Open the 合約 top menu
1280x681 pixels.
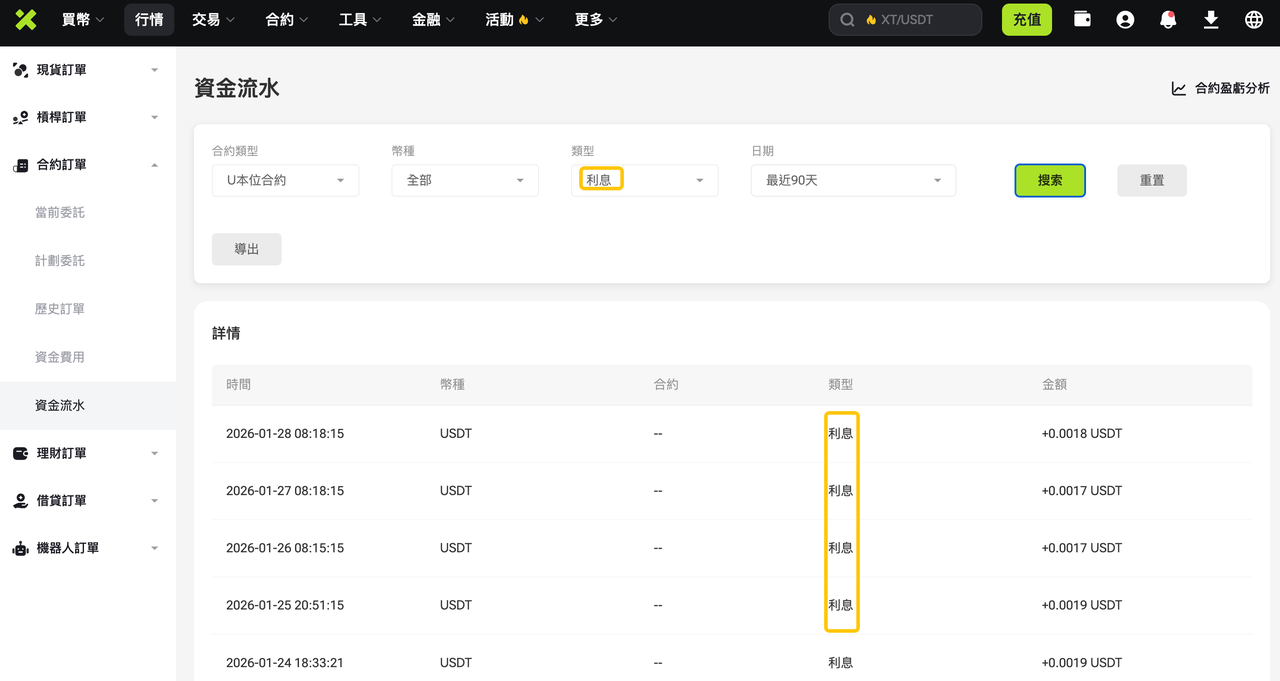[x=287, y=19]
